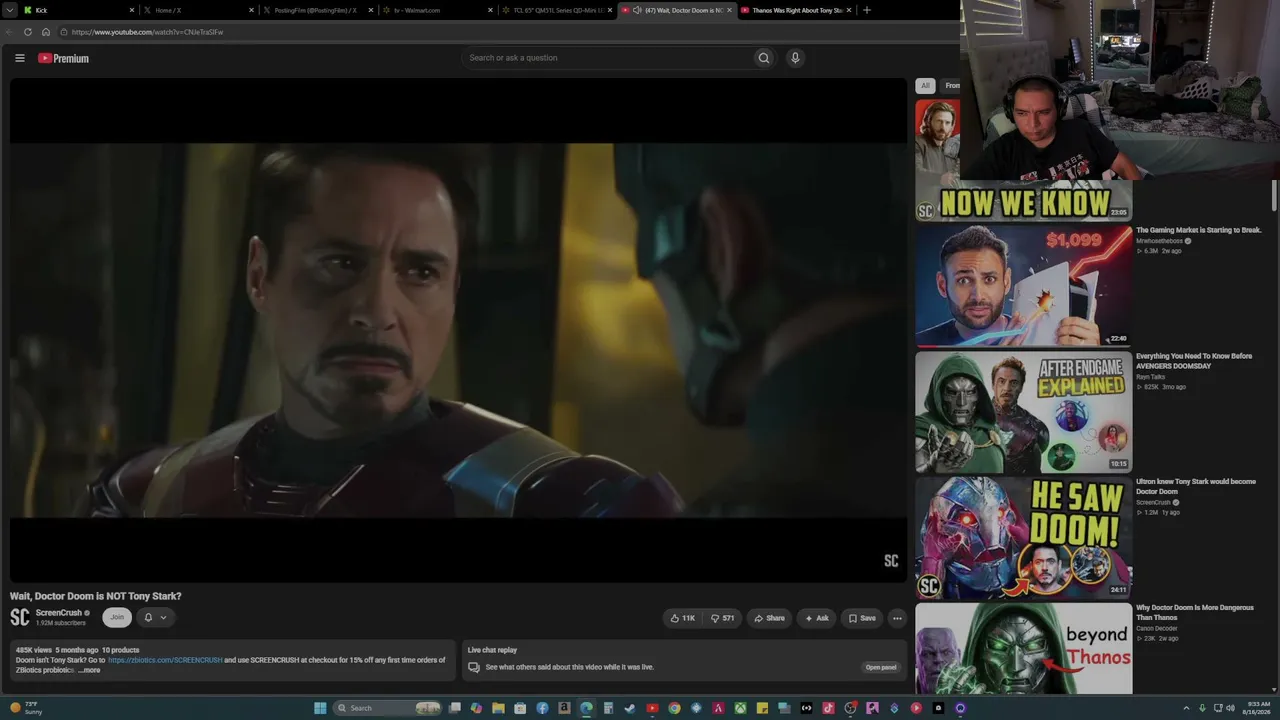This screenshot has height=720, width=1280.
Task: Open the live chat replay panel
Action: 881,667
